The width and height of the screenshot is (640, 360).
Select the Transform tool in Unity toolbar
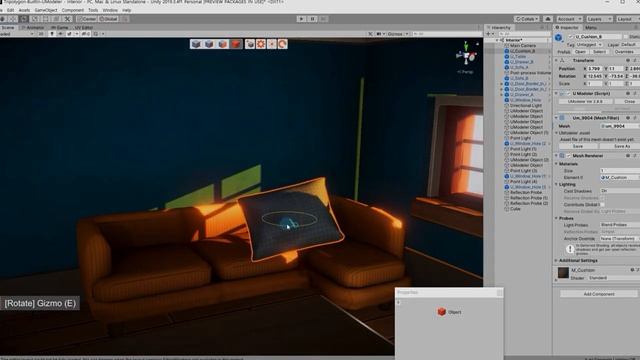tap(57, 19)
